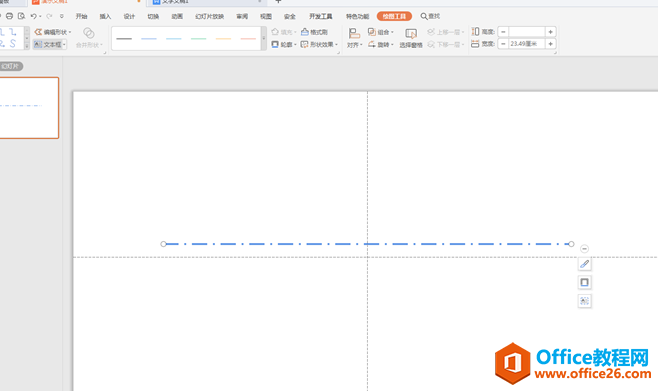Click the Text Box (文本框) button

(47, 44)
